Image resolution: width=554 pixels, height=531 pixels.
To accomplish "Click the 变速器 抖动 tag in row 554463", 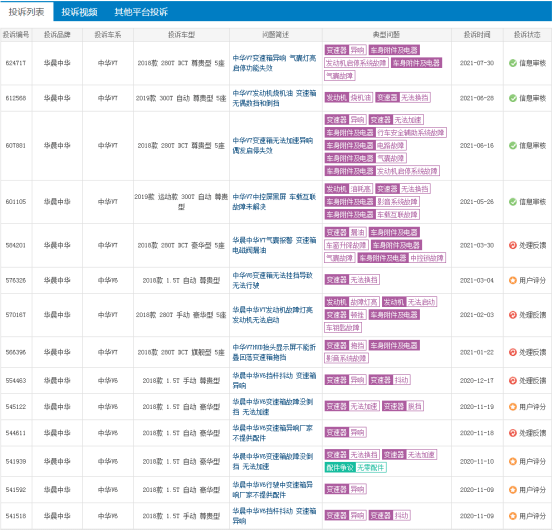I will coord(389,380).
